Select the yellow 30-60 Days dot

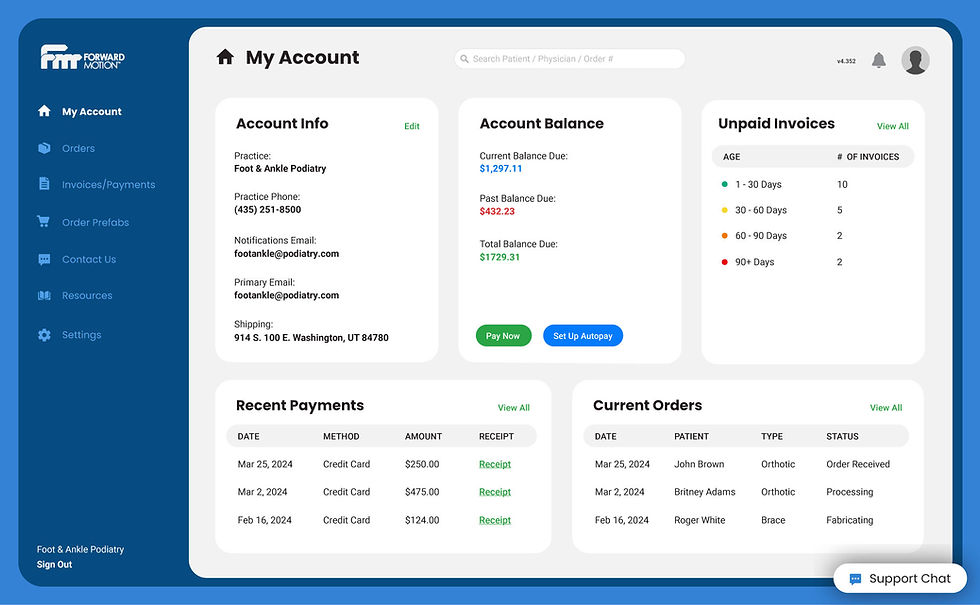click(723, 210)
